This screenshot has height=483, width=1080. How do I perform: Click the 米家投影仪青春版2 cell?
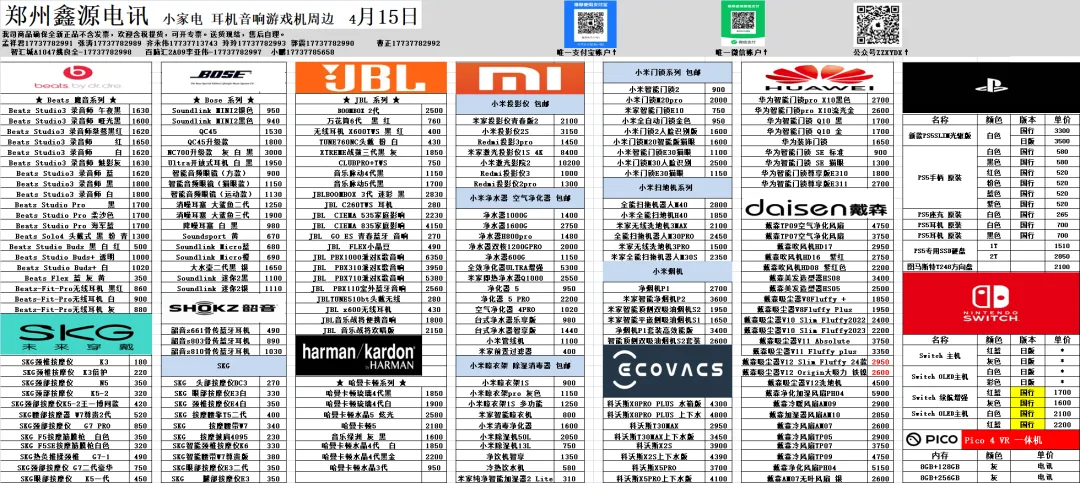(506, 121)
